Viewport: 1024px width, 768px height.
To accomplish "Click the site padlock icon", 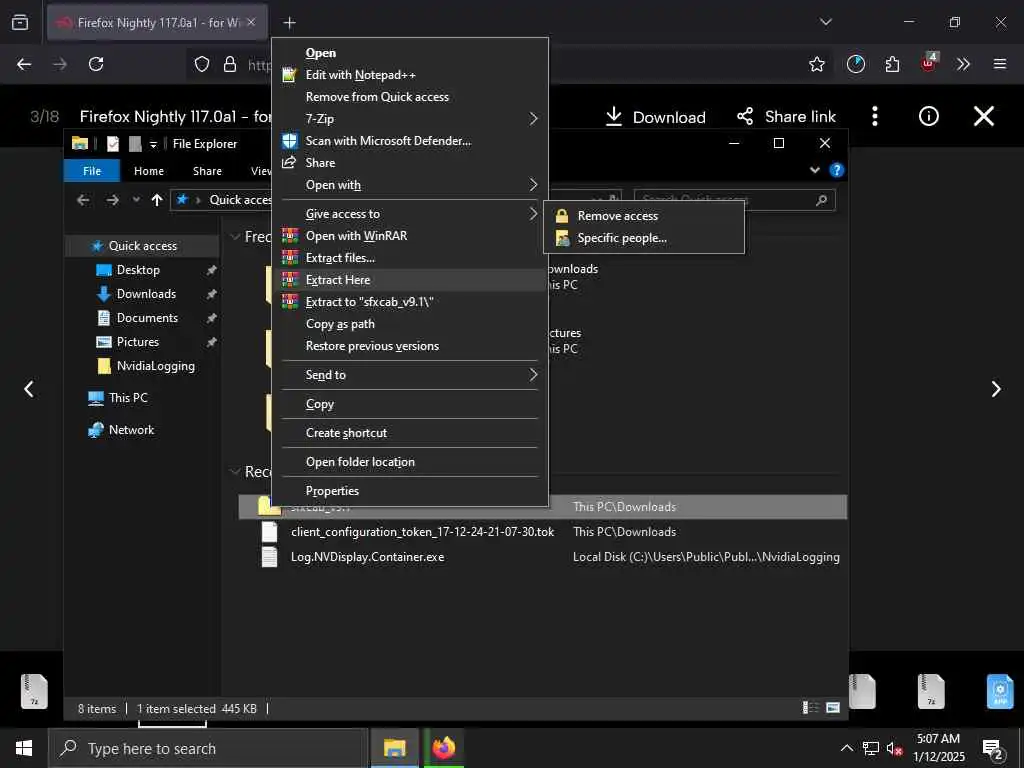I will 229,64.
